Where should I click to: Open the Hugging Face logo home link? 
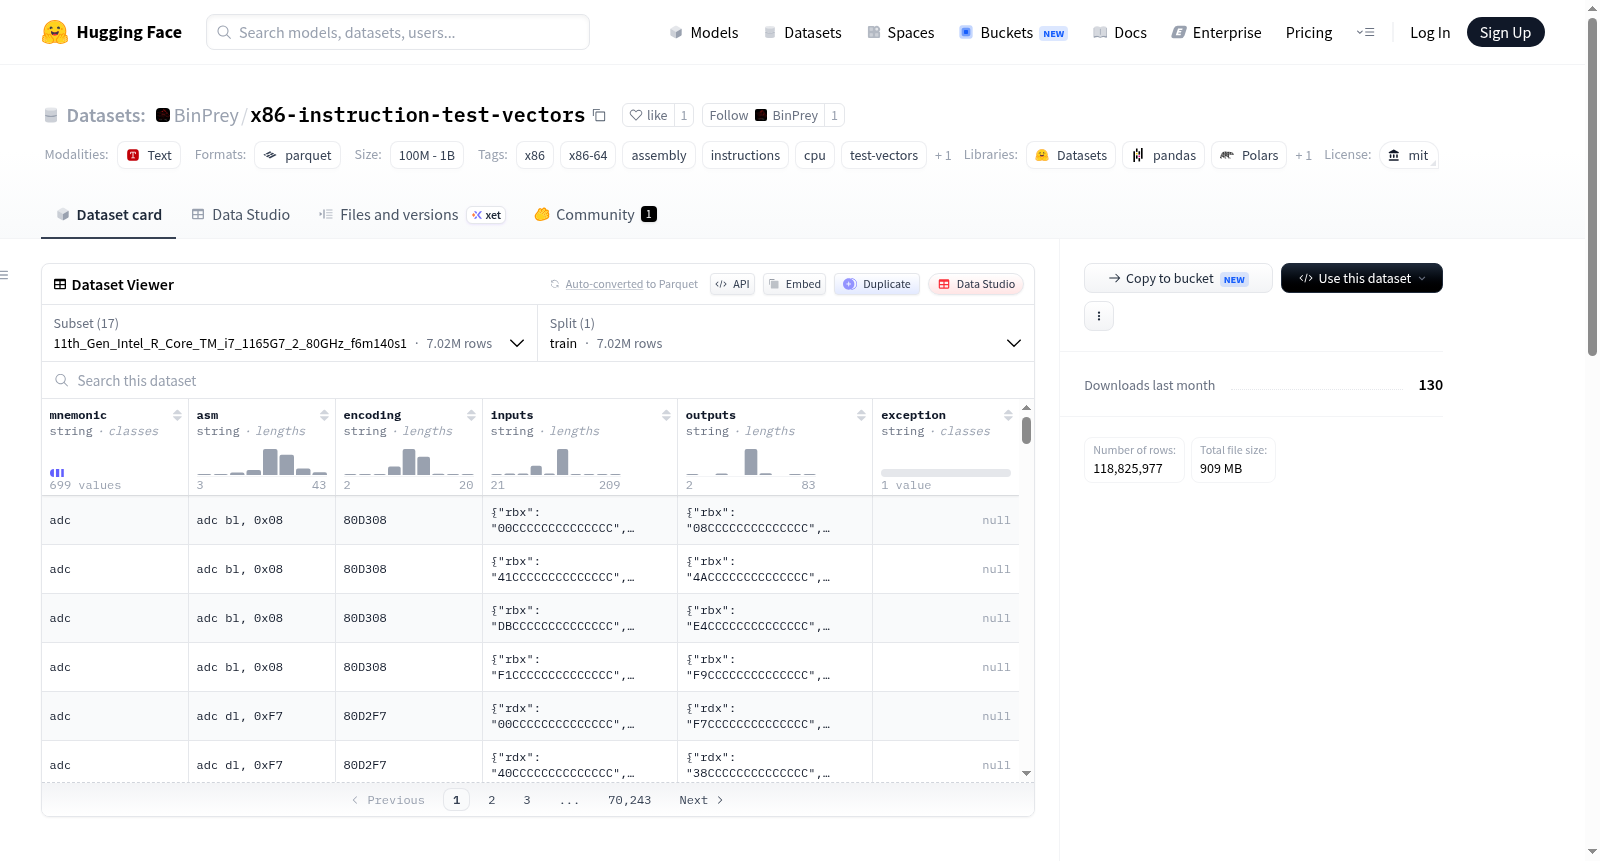[x=112, y=32]
